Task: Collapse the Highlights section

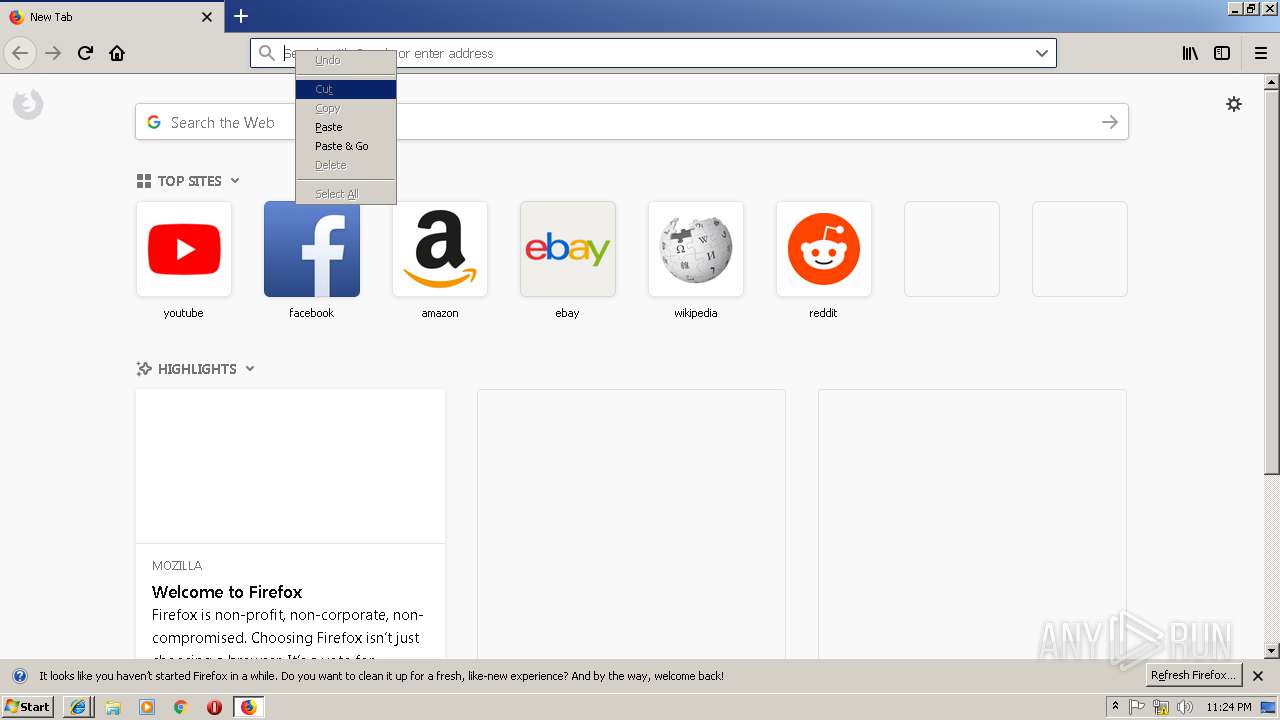Action: point(250,369)
